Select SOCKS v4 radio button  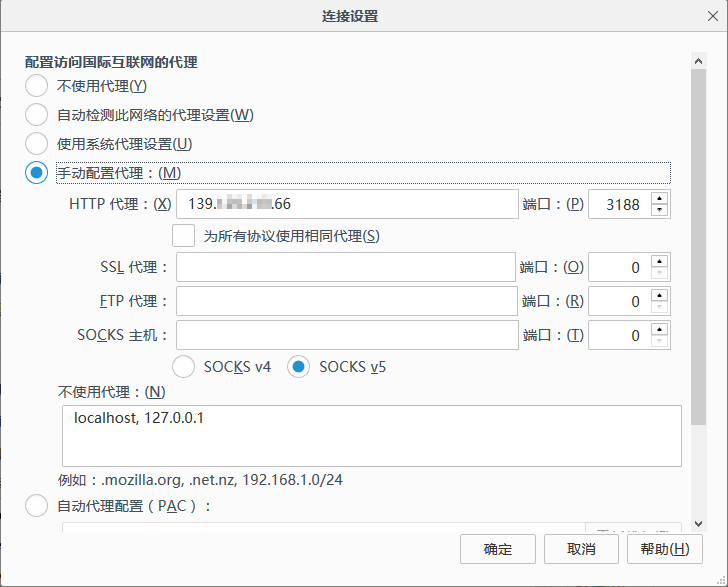[184, 367]
